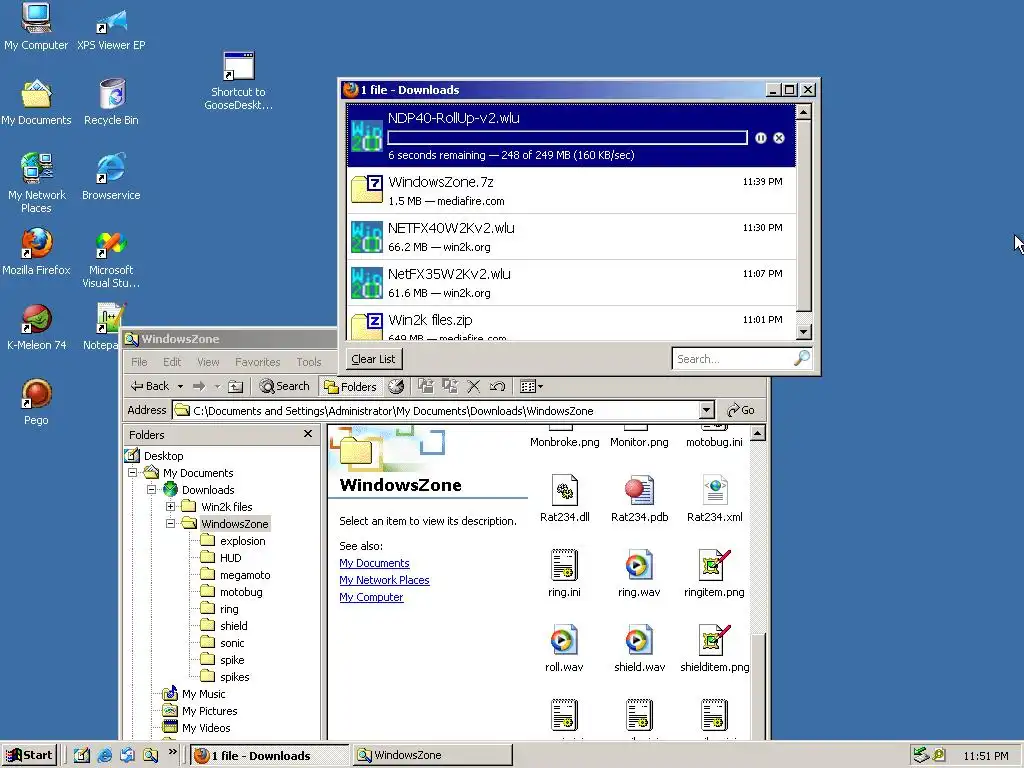Open XPS Viewer EP shortcut

point(111,26)
